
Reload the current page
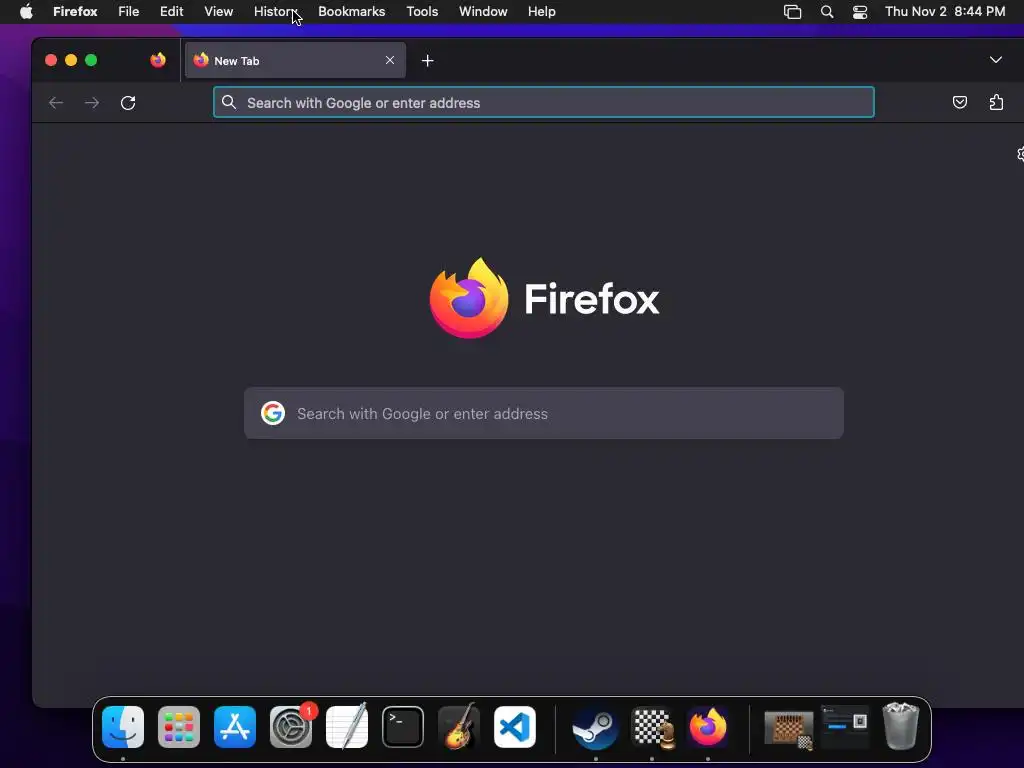128,103
